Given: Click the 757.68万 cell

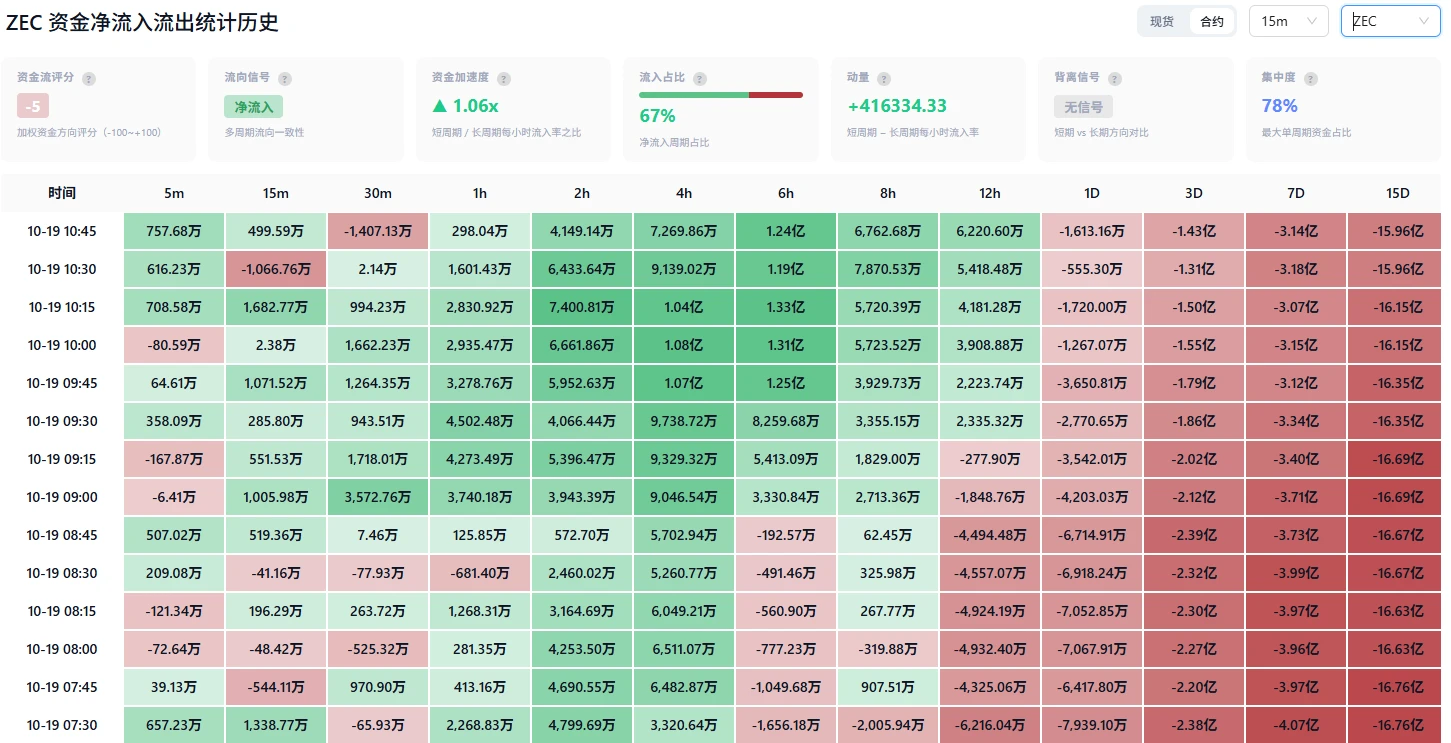Looking at the screenshot, I should (x=174, y=231).
